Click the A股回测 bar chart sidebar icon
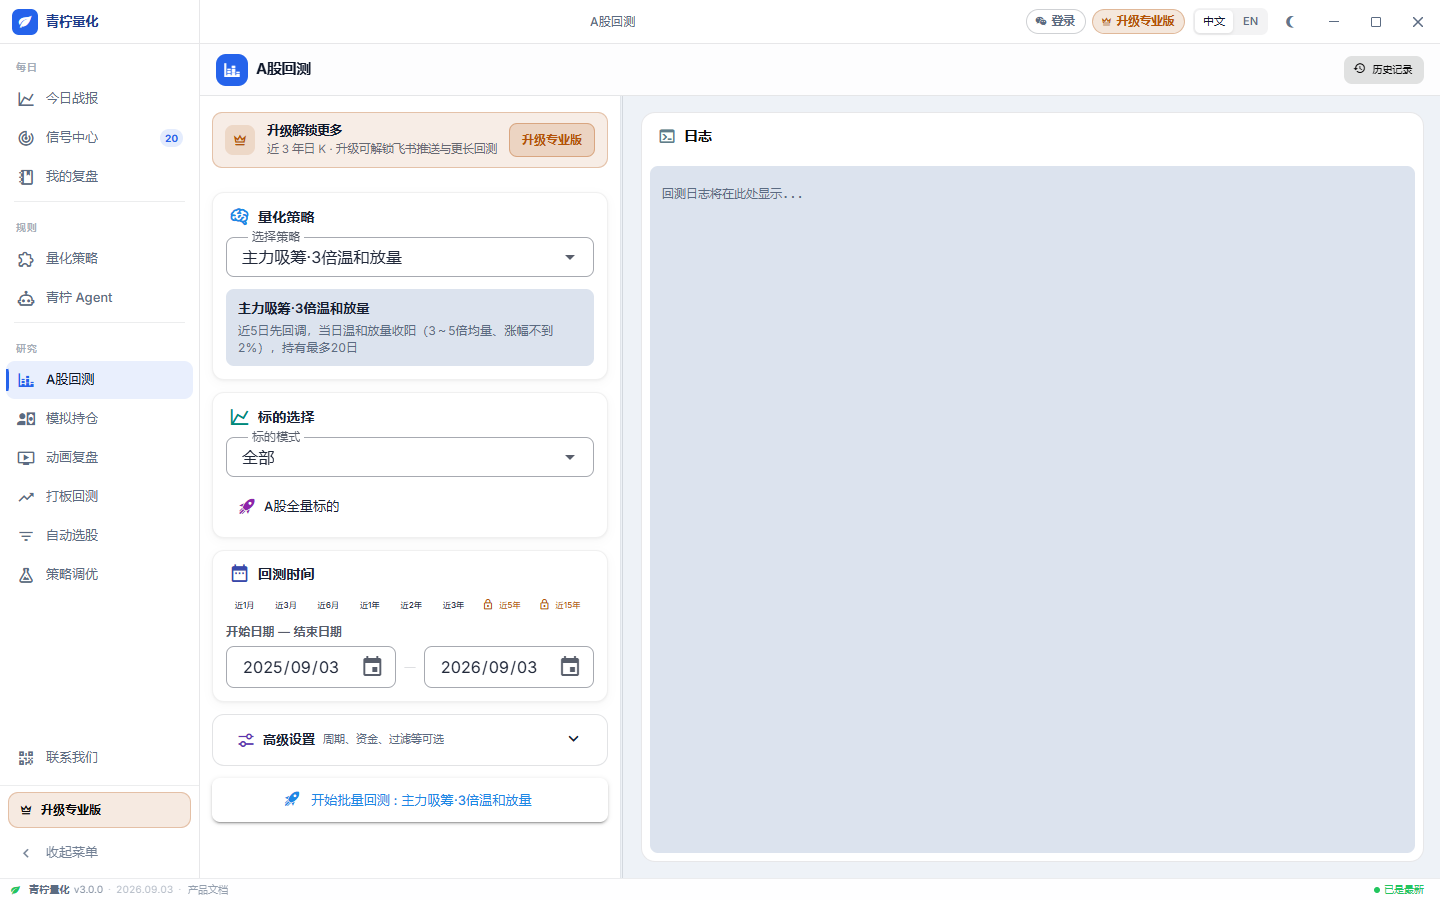The image size is (1440, 900). (x=26, y=380)
